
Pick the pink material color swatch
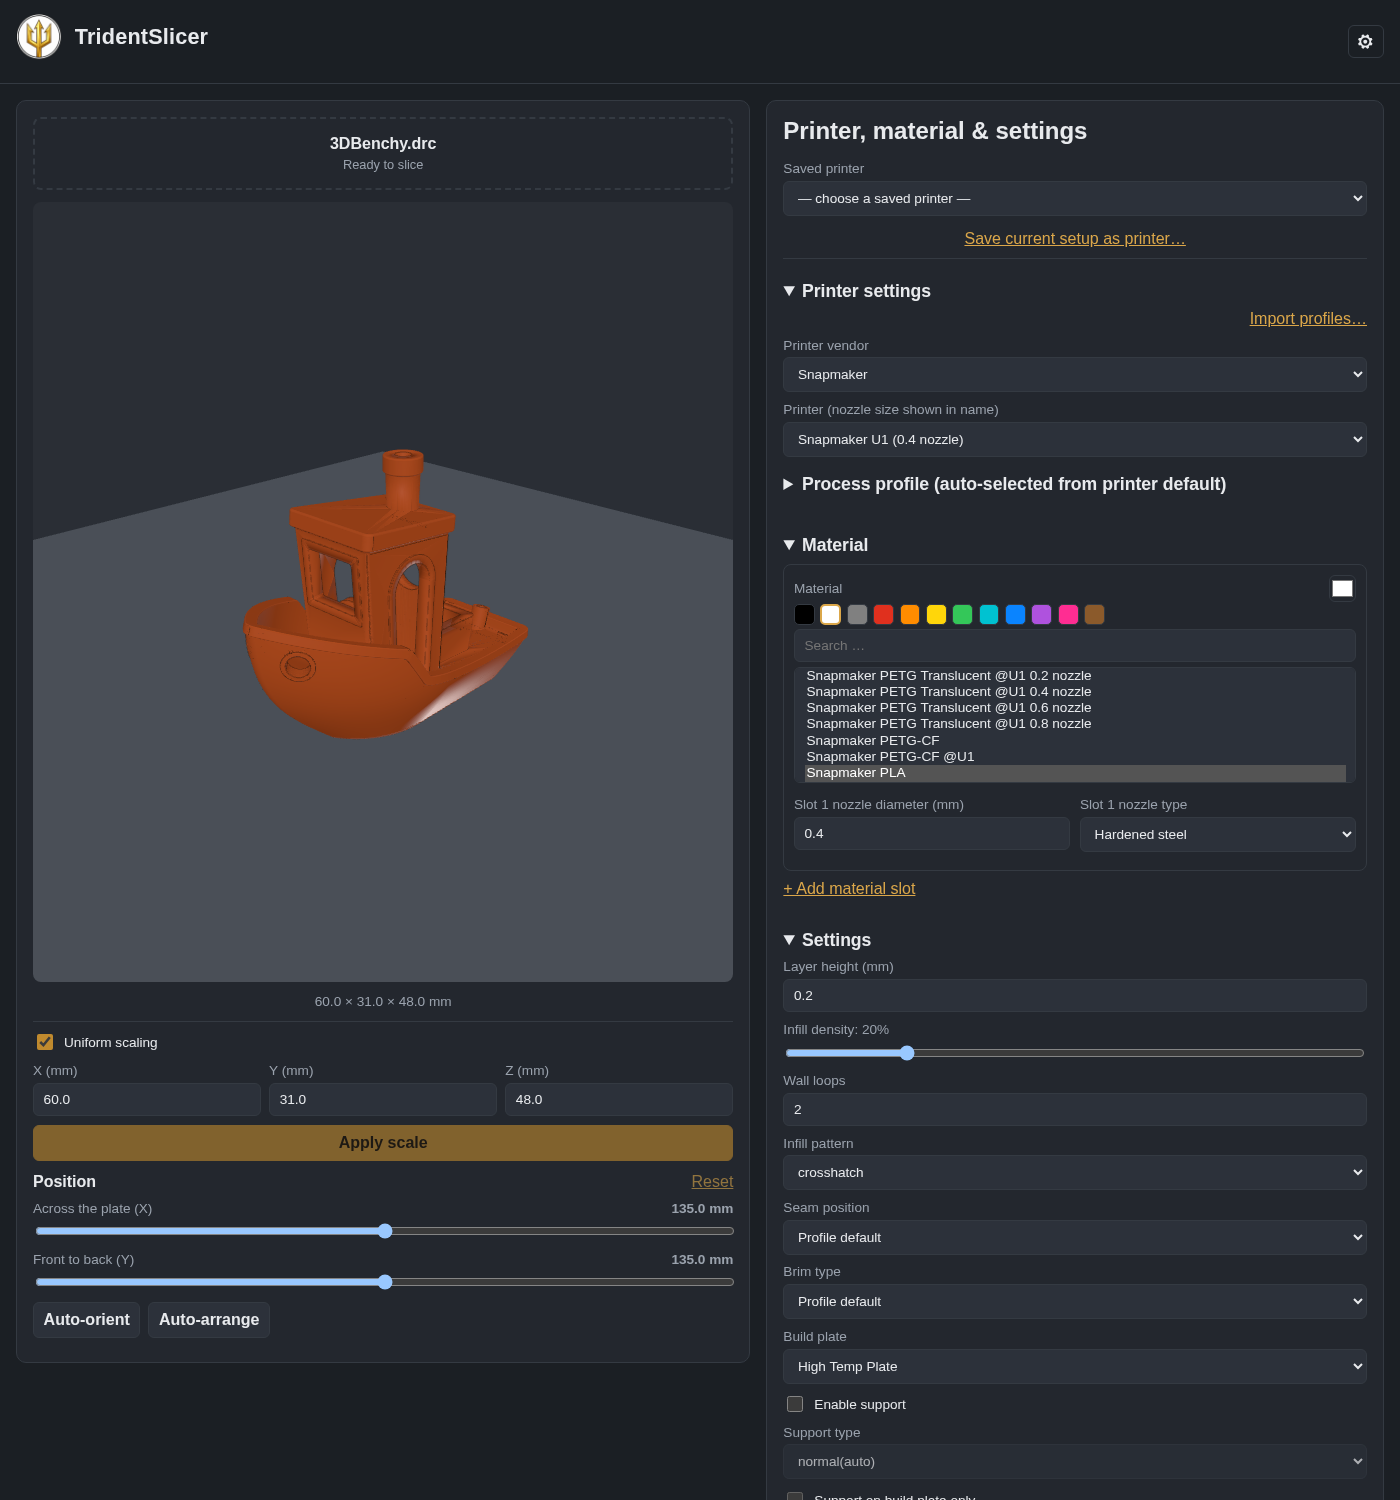1068,614
